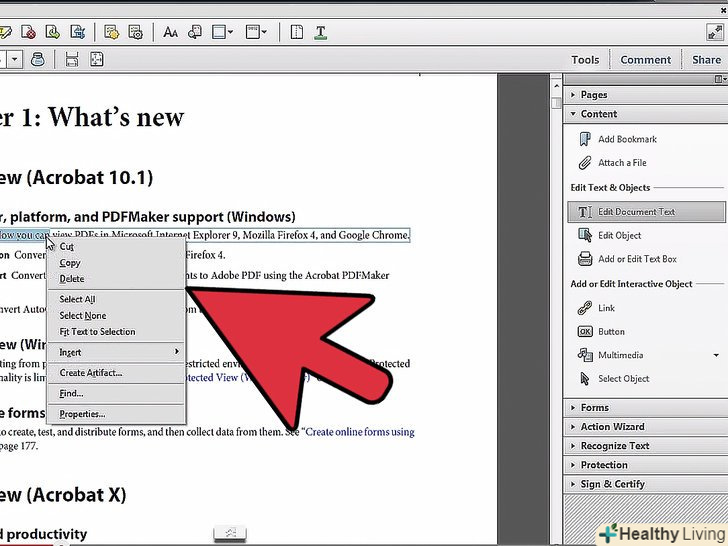The height and width of the screenshot is (546, 728).
Task: Select the Edit Object tool
Action: tap(610, 235)
